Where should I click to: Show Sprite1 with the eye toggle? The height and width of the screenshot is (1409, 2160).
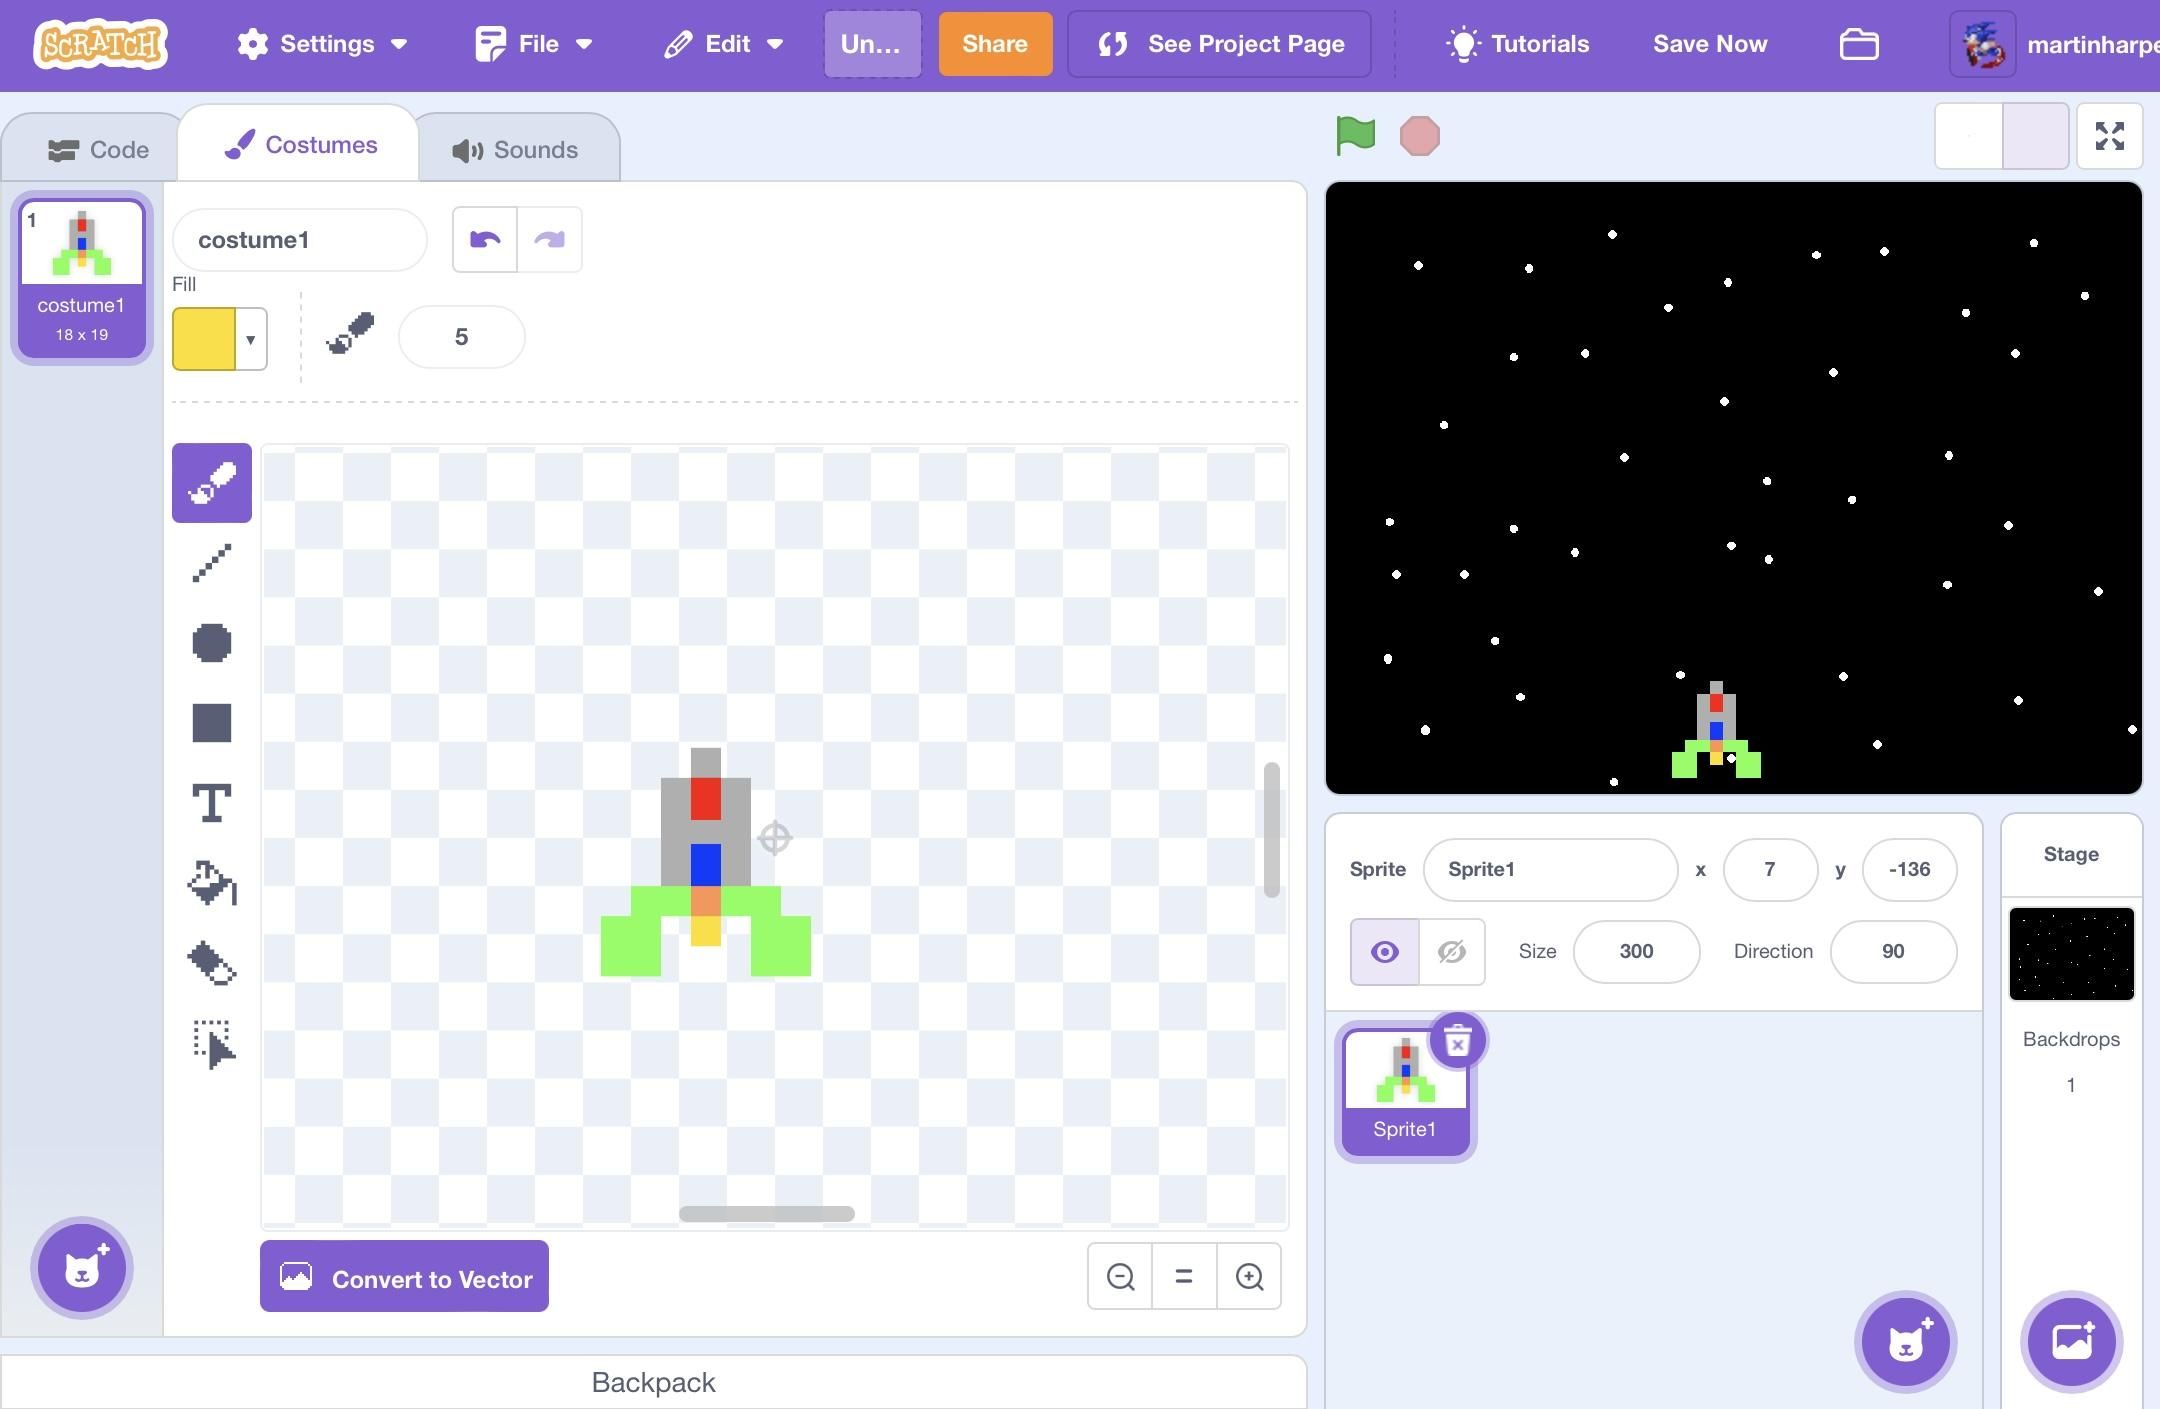(x=1384, y=951)
